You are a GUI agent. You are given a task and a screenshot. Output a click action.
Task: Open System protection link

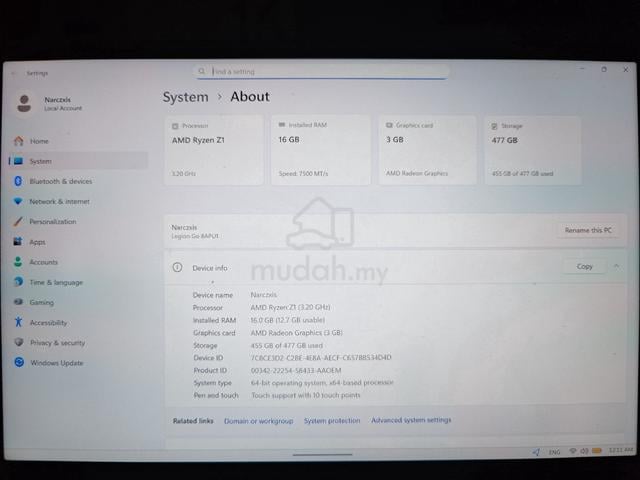click(x=332, y=420)
